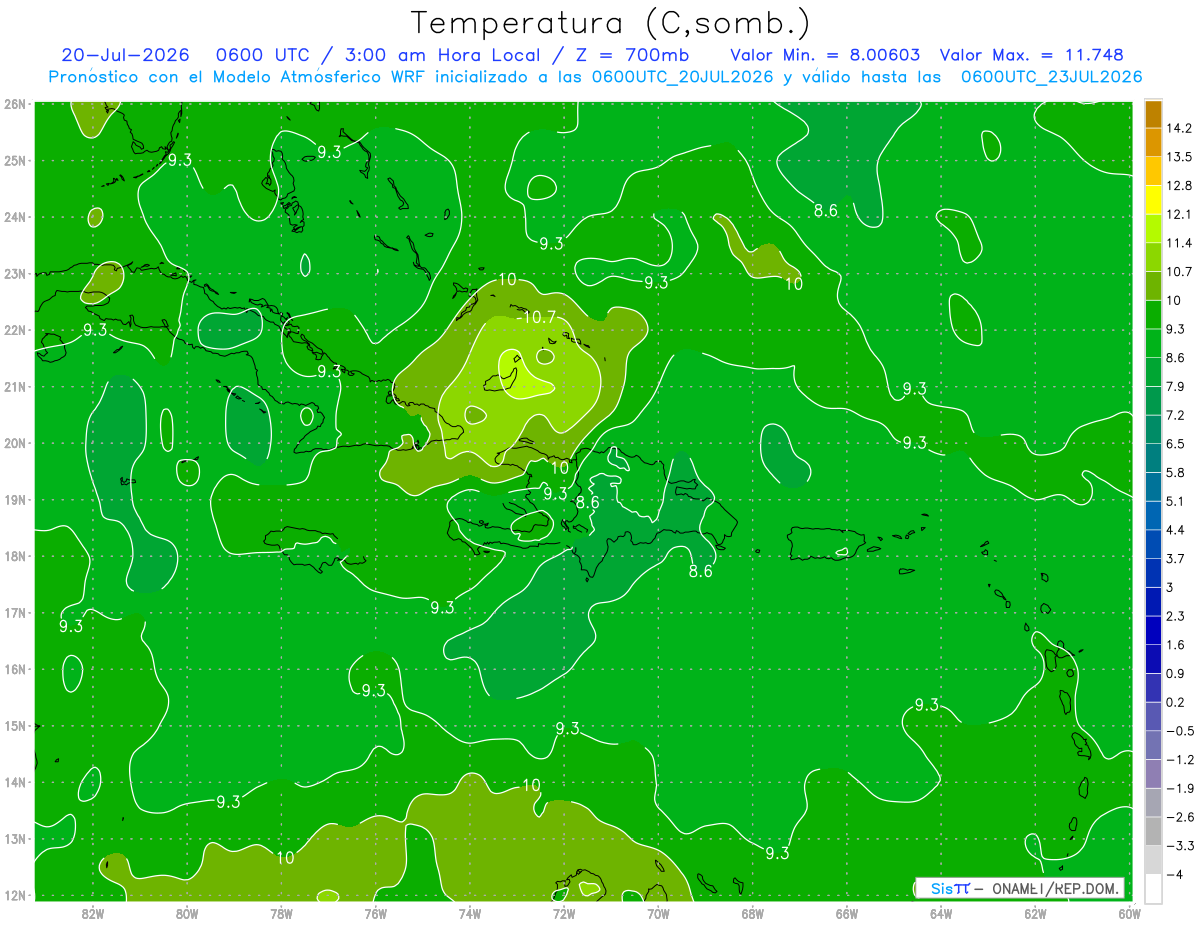Image resolution: width=1200 pixels, height=927 pixels.
Task: Click the dark blue colorbar swatch between 2.3 and 1.6
Action: pos(1153,630)
